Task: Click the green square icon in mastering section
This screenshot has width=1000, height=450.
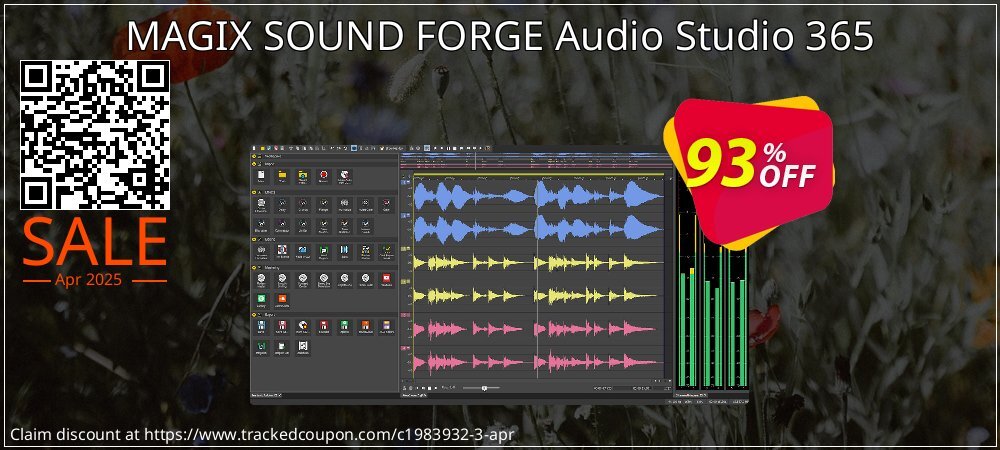Action: [x=261, y=298]
